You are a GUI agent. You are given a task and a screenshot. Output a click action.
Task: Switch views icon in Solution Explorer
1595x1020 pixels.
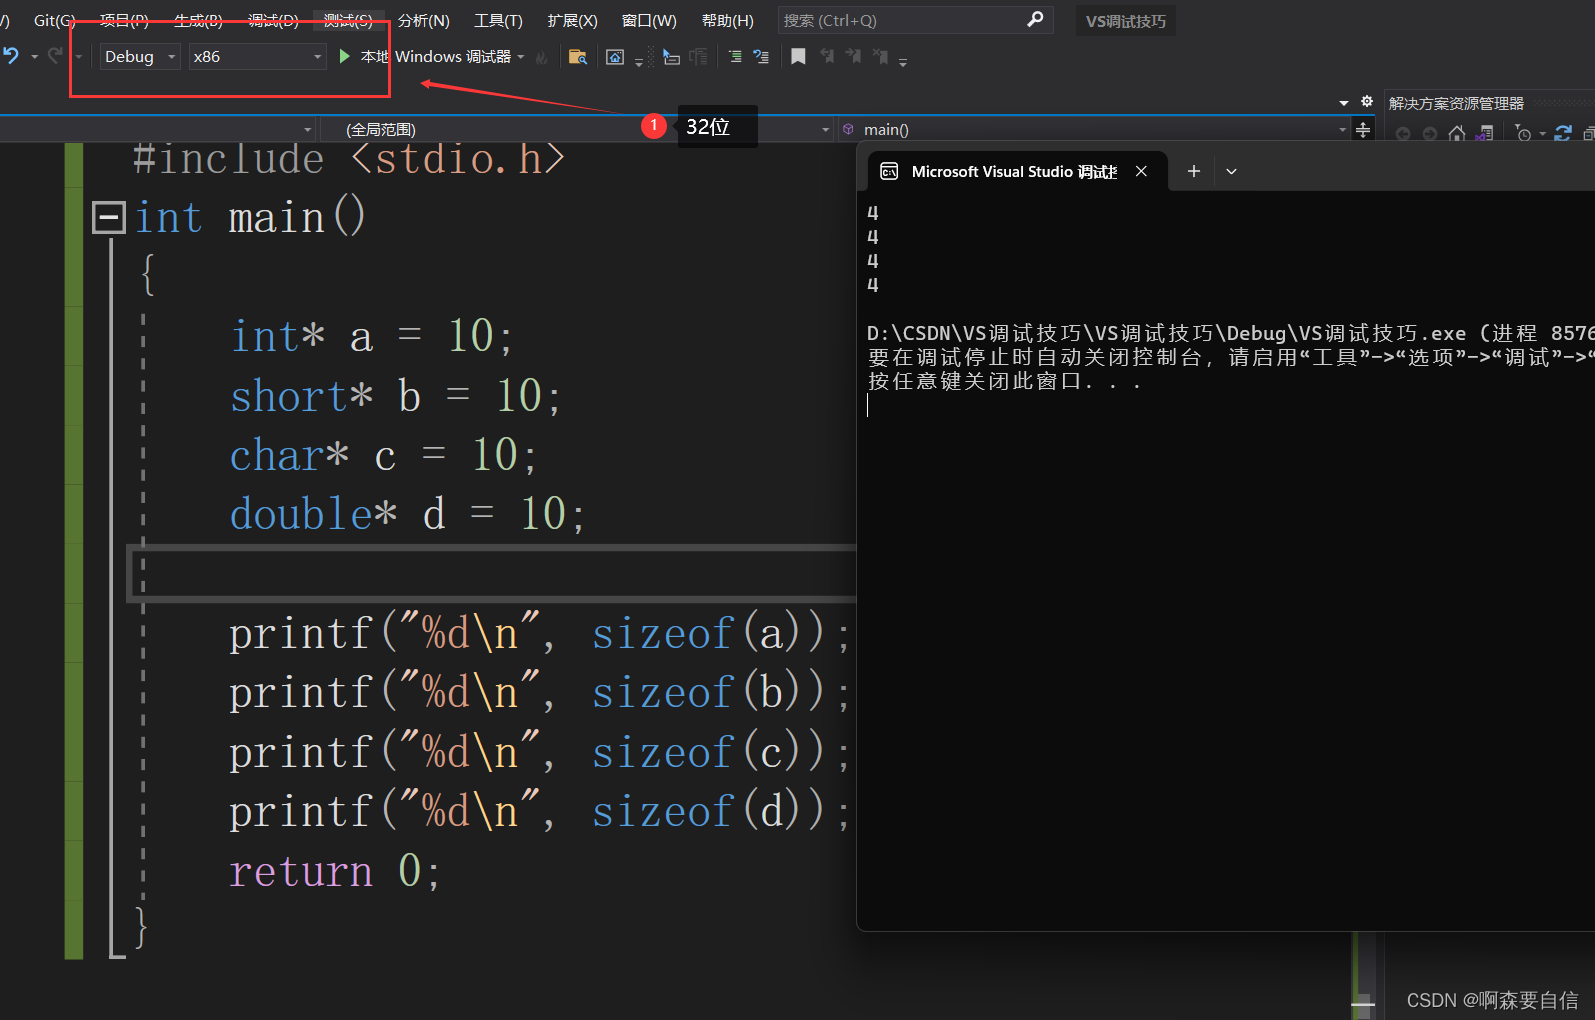tap(1485, 133)
